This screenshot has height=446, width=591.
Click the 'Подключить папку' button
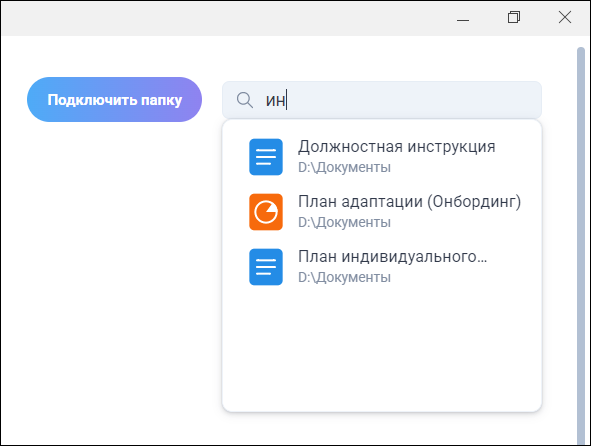click(114, 100)
